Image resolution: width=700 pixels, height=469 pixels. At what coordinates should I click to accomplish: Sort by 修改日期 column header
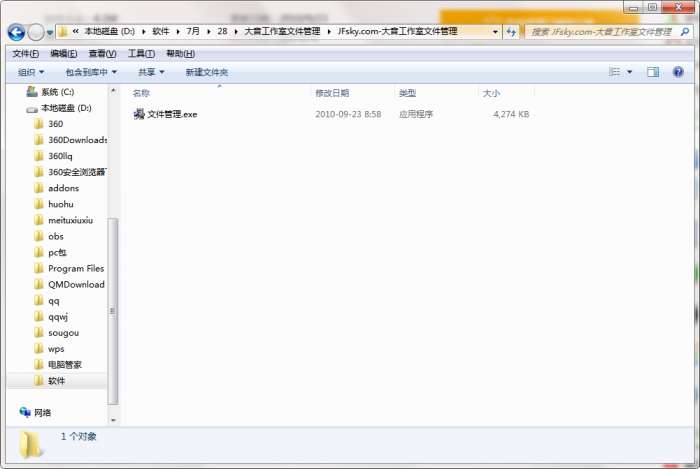(x=332, y=93)
